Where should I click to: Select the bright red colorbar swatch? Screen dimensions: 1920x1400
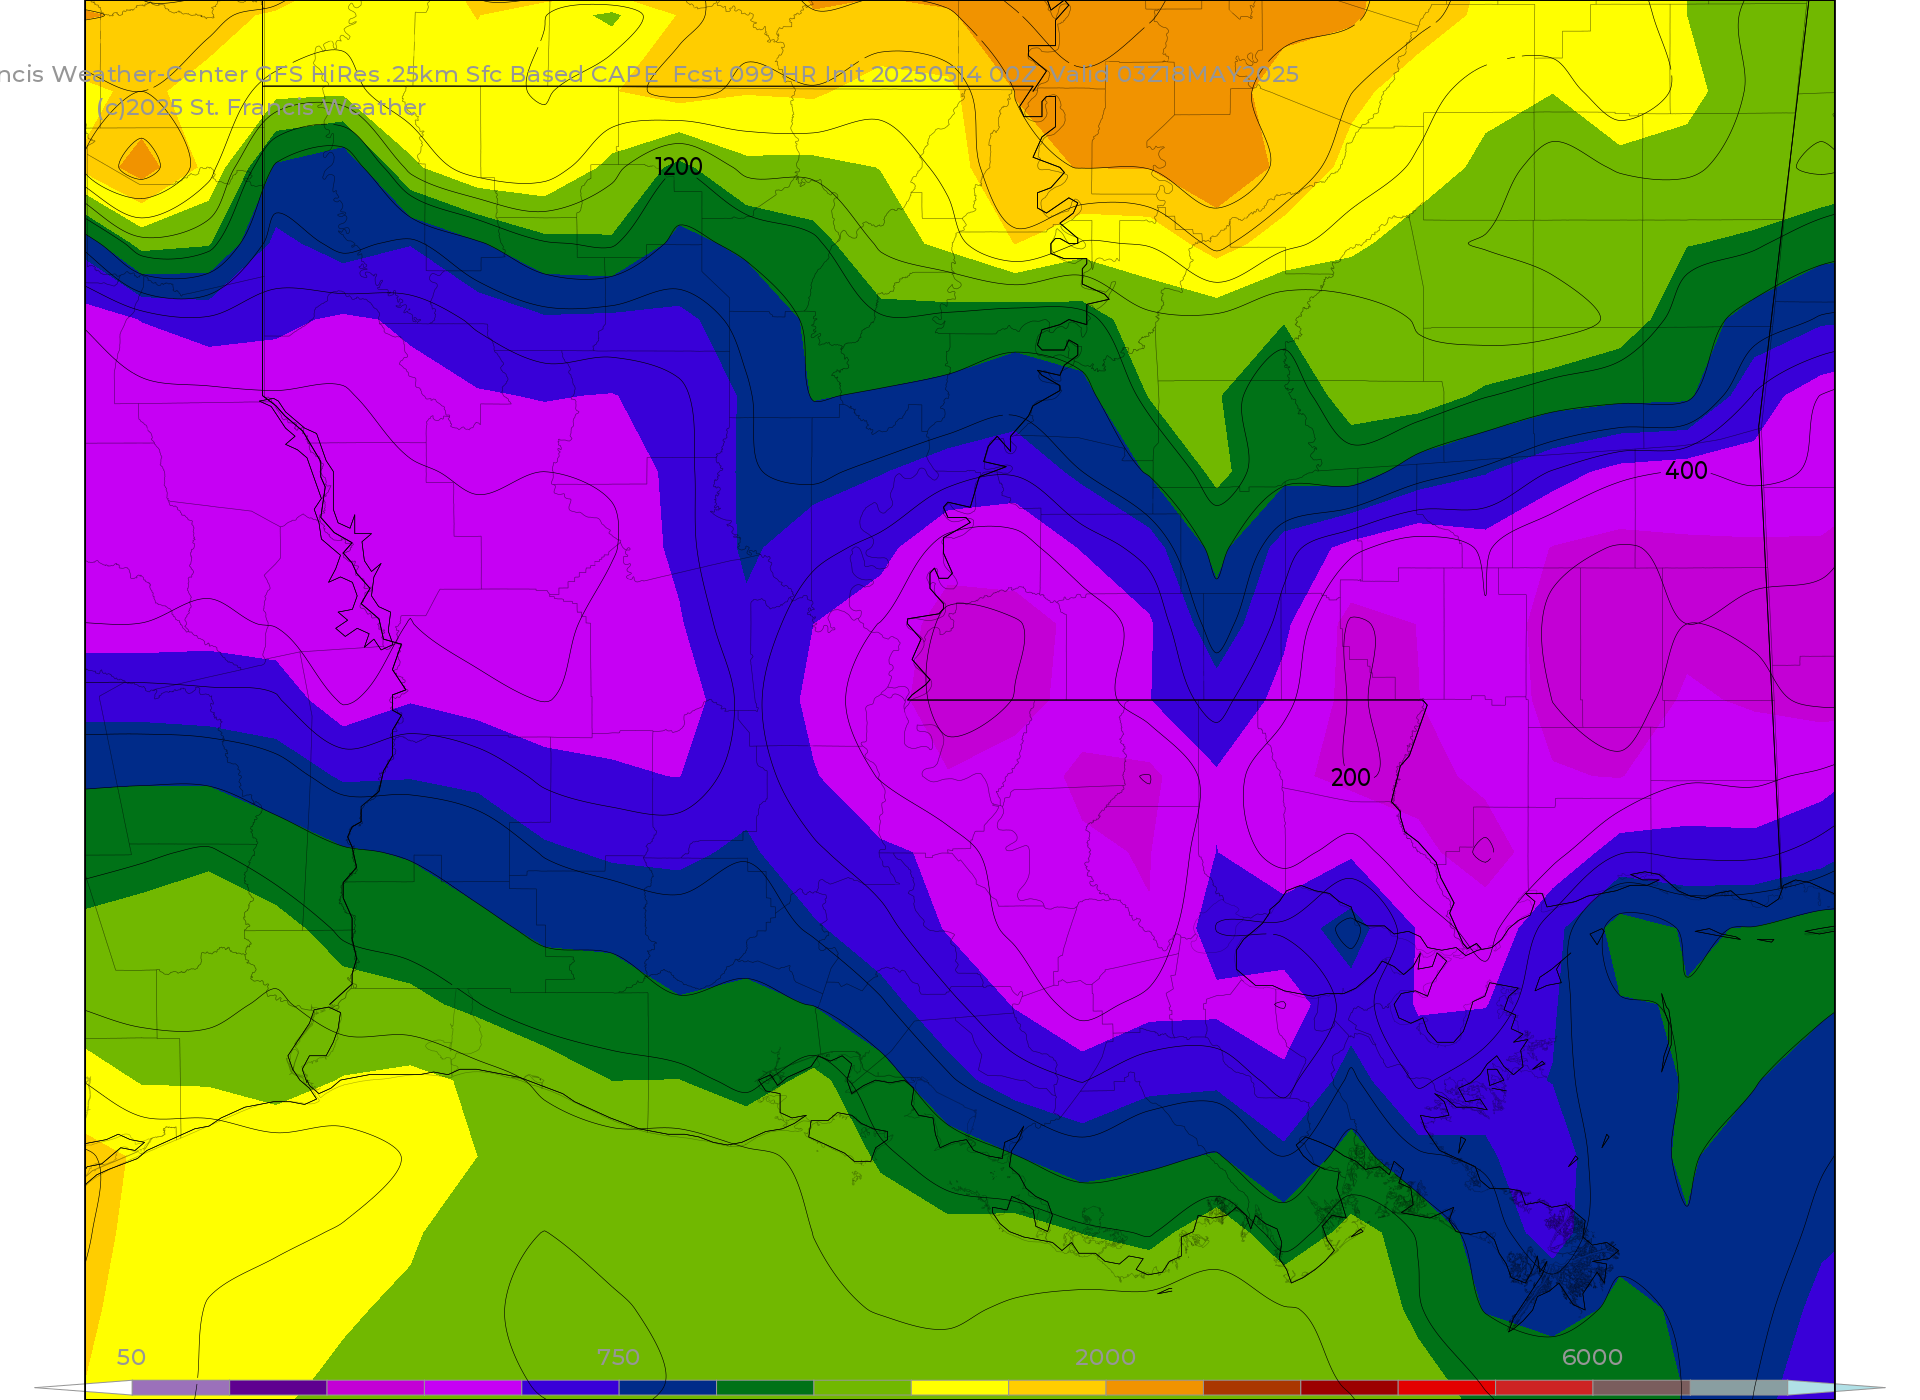pyautogui.click(x=1447, y=1388)
